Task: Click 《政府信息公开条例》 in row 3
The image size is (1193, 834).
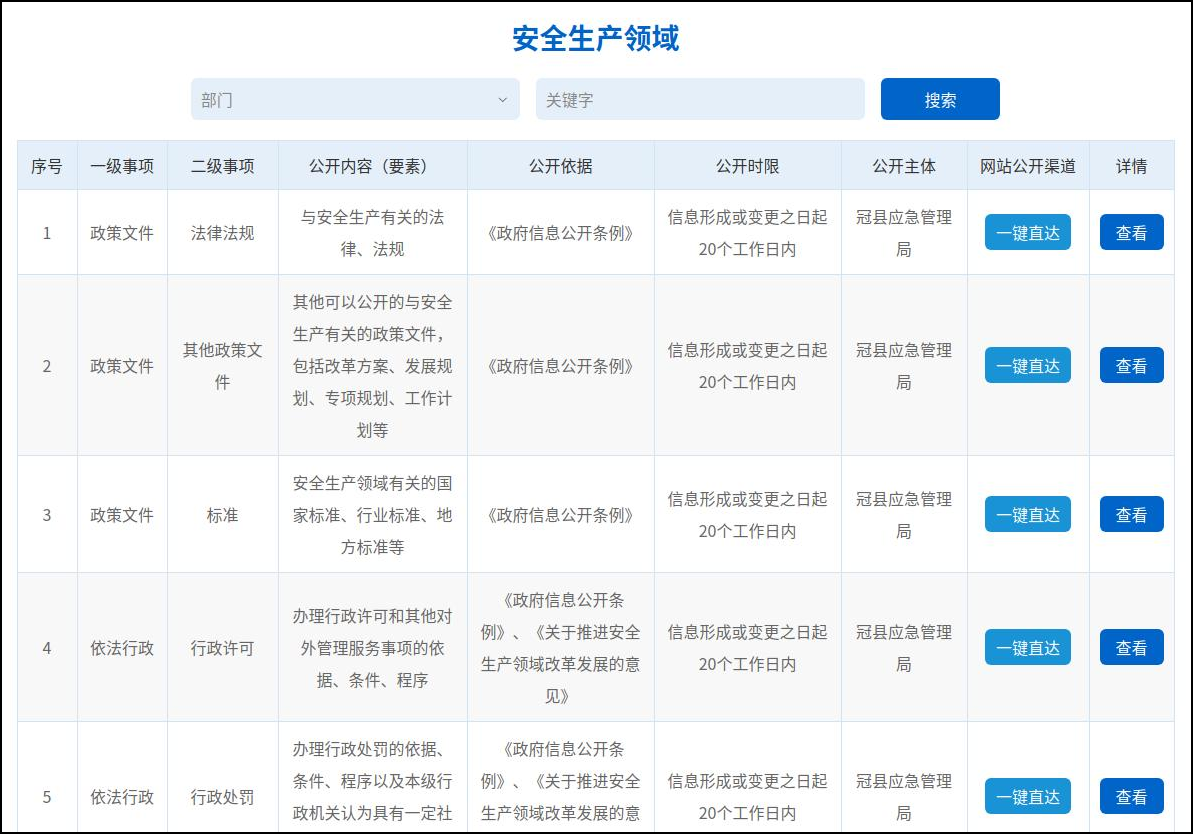Action: coord(561,515)
